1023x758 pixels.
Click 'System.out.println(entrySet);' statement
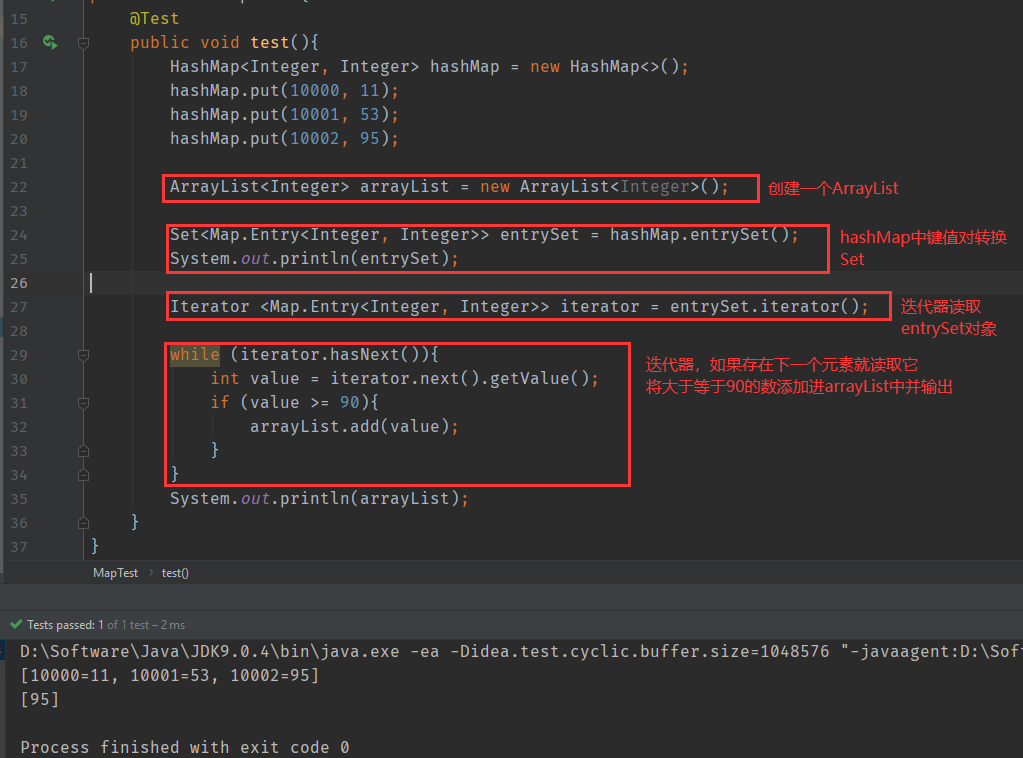314,259
